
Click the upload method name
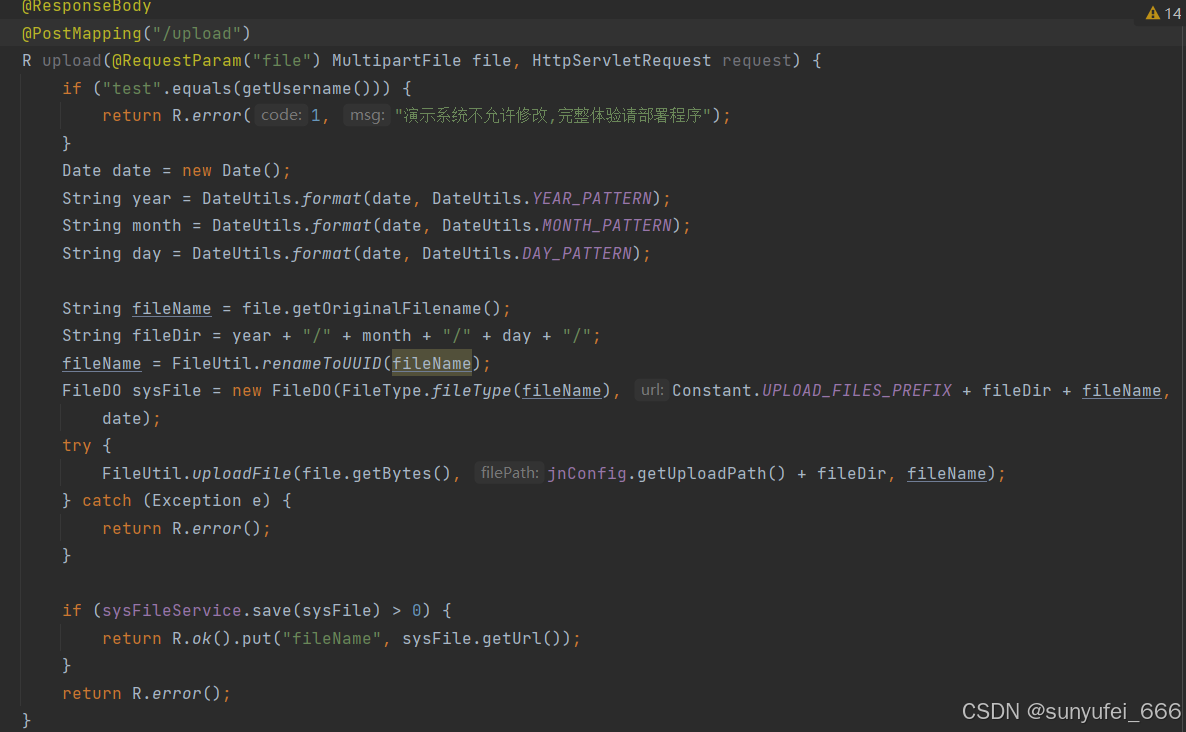click(x=72, y=60)
